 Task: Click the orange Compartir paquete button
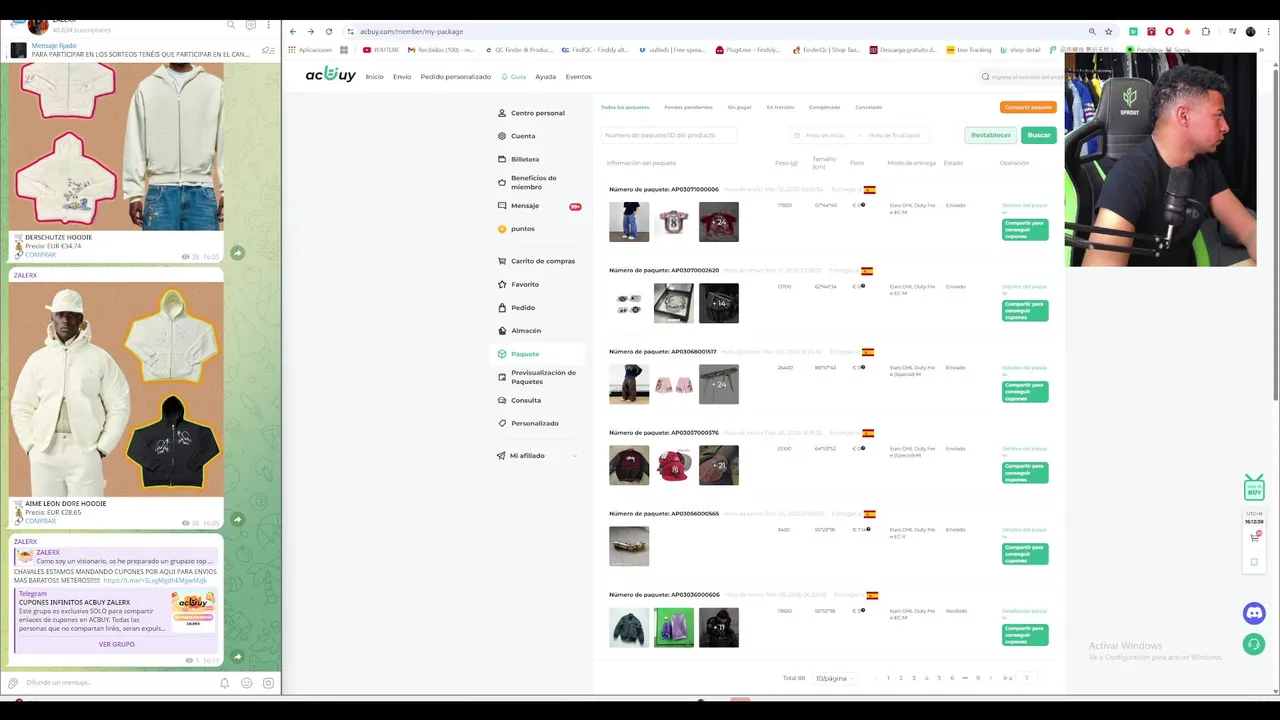[x=1028, y=107]
